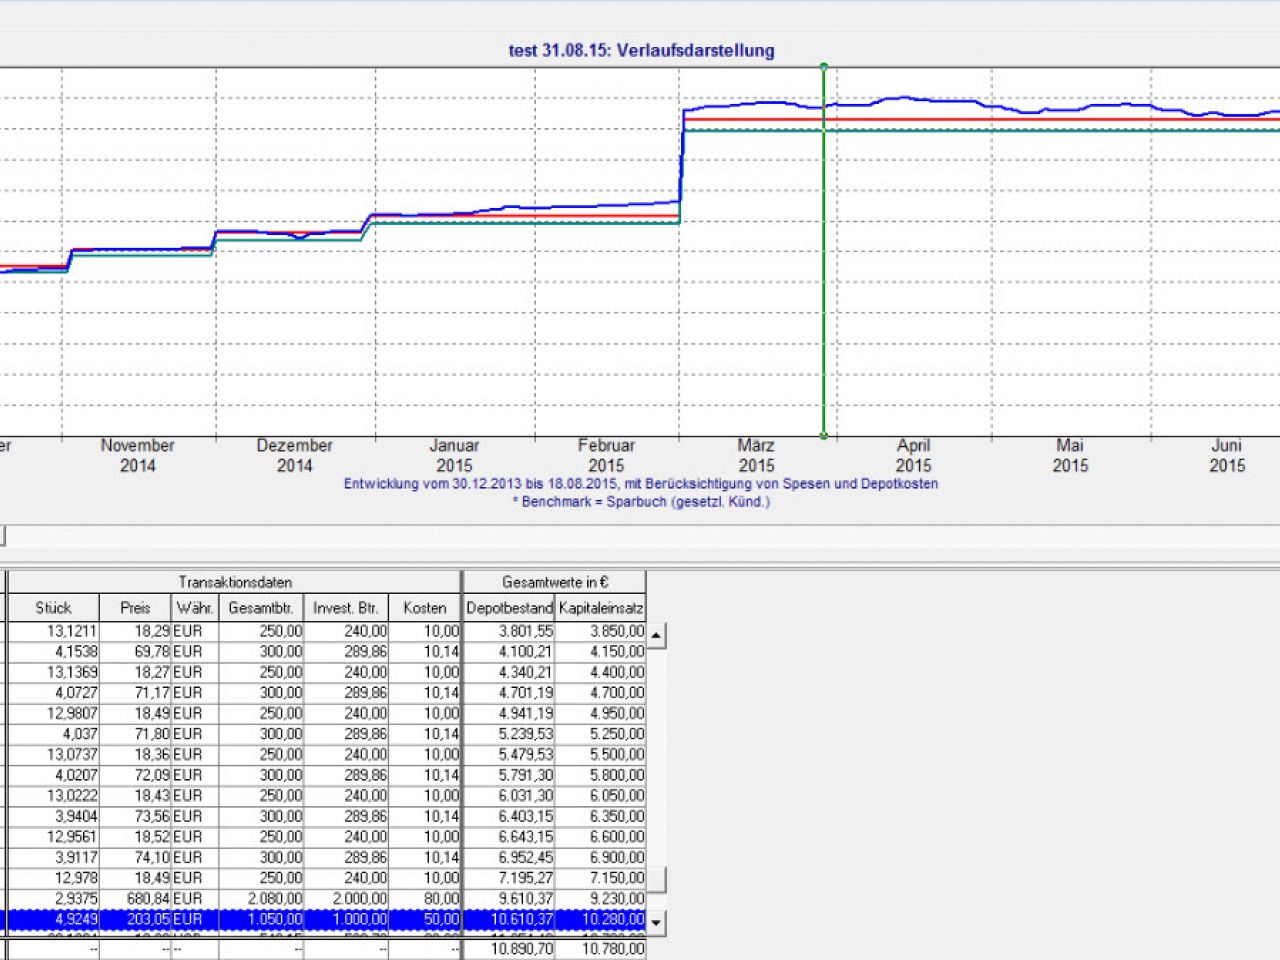Click the Kosten column header
This screenshot has width=1280, height=960.
(x=424, y=608)
